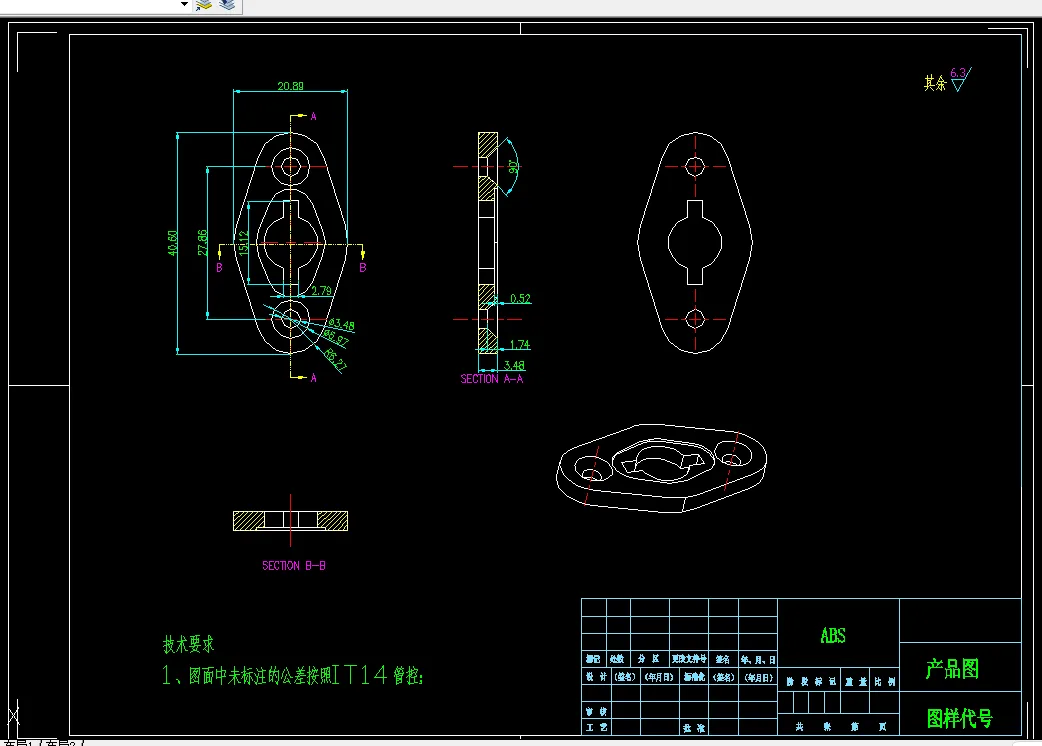Select the 15.12 vertical dimension text

point(244,243)
